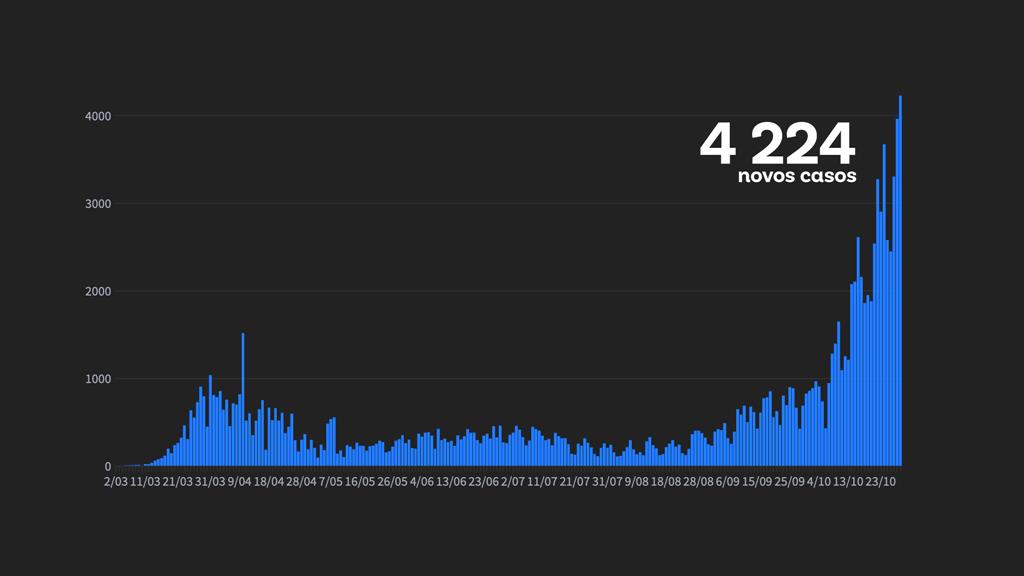Select the 23/10 x-axis date

point(881,482)
